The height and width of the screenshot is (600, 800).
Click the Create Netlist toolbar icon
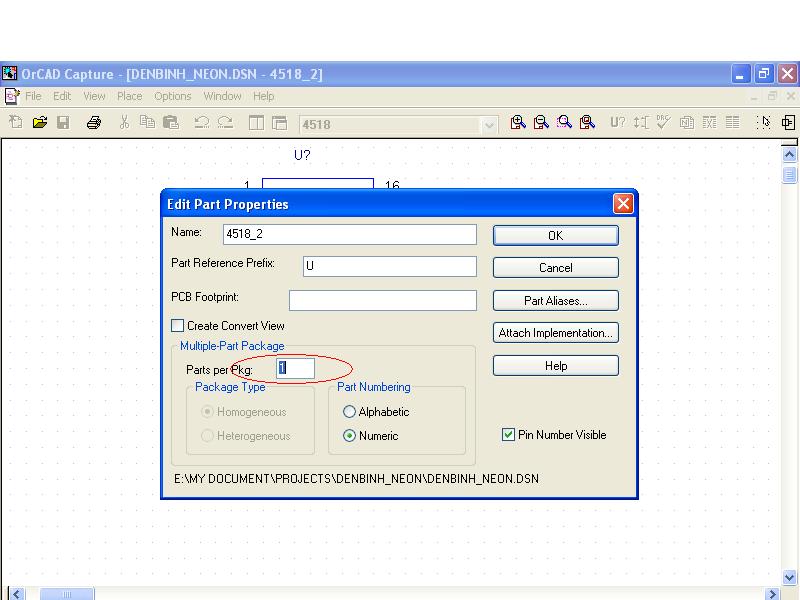coord(687,122)
